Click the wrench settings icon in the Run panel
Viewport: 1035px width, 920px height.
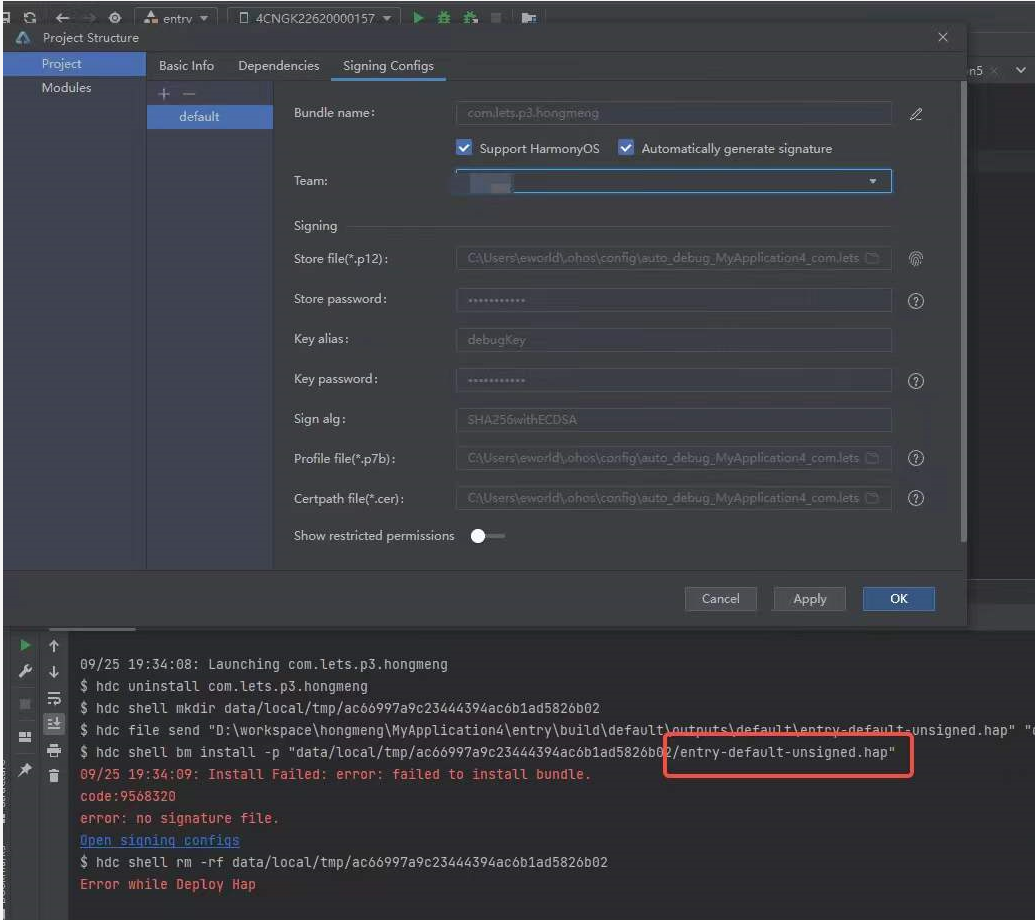point(25,671)
